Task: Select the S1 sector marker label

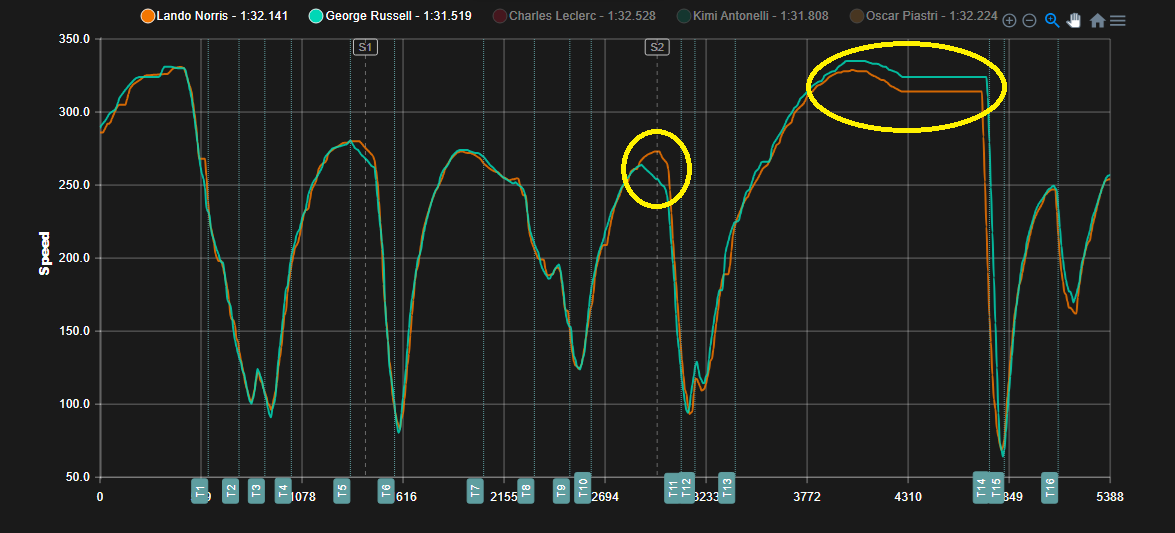Action: [x=365, y=47]
